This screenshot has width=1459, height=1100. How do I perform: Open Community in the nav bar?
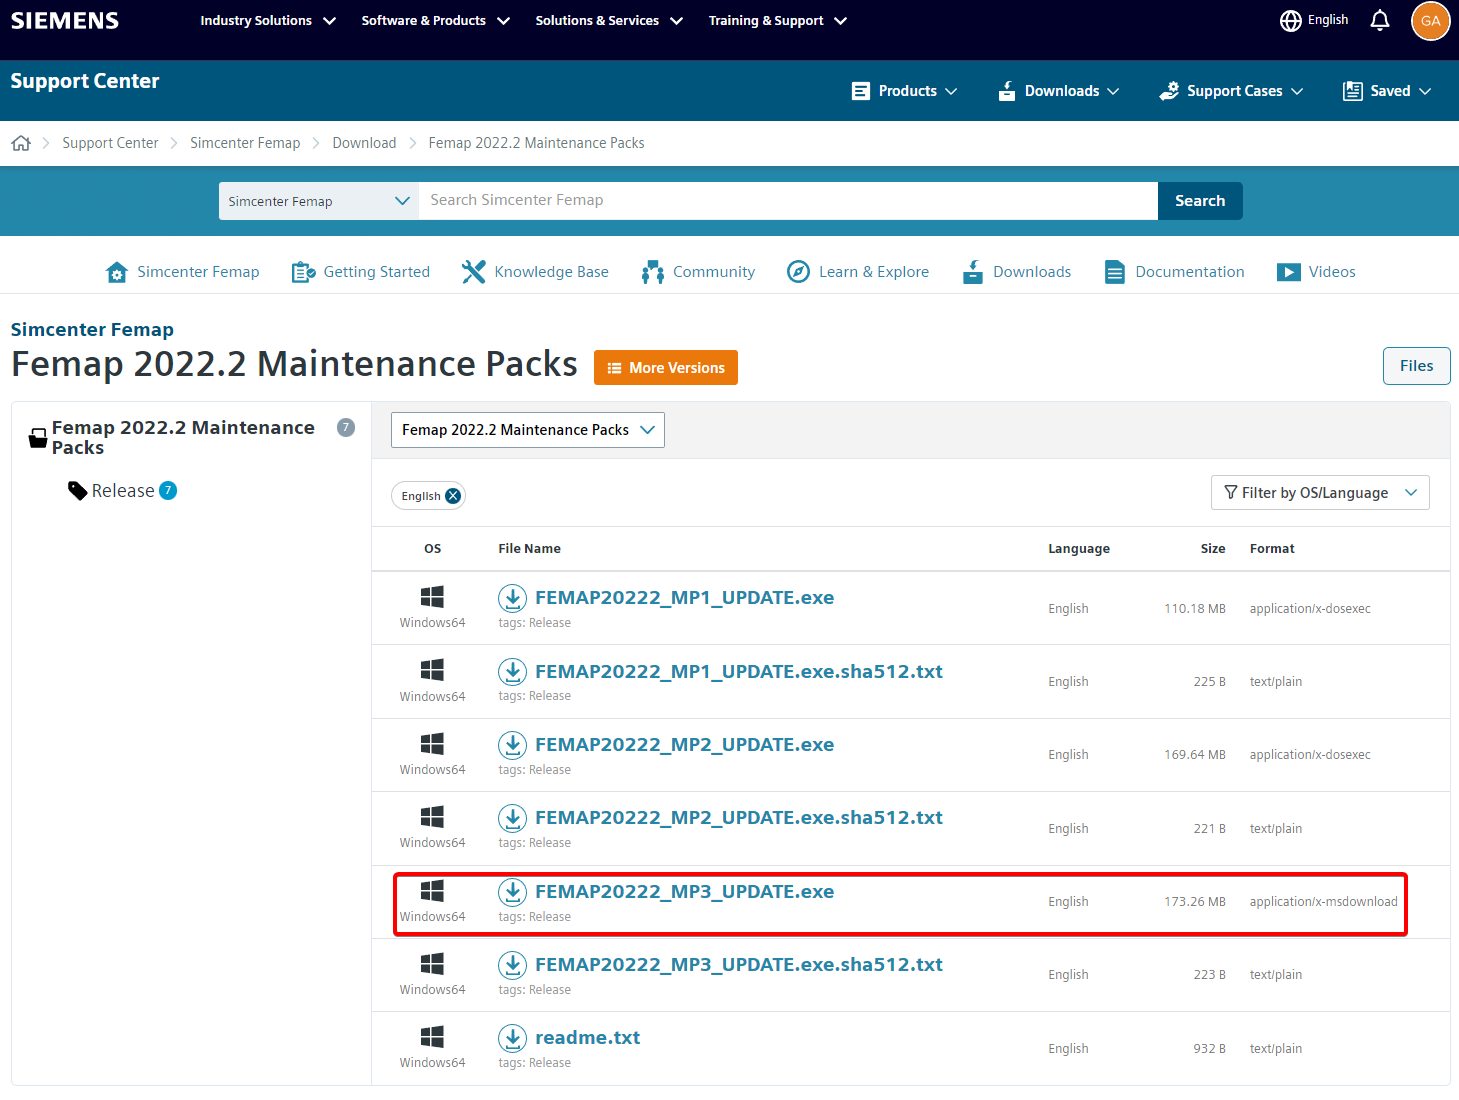698,272
